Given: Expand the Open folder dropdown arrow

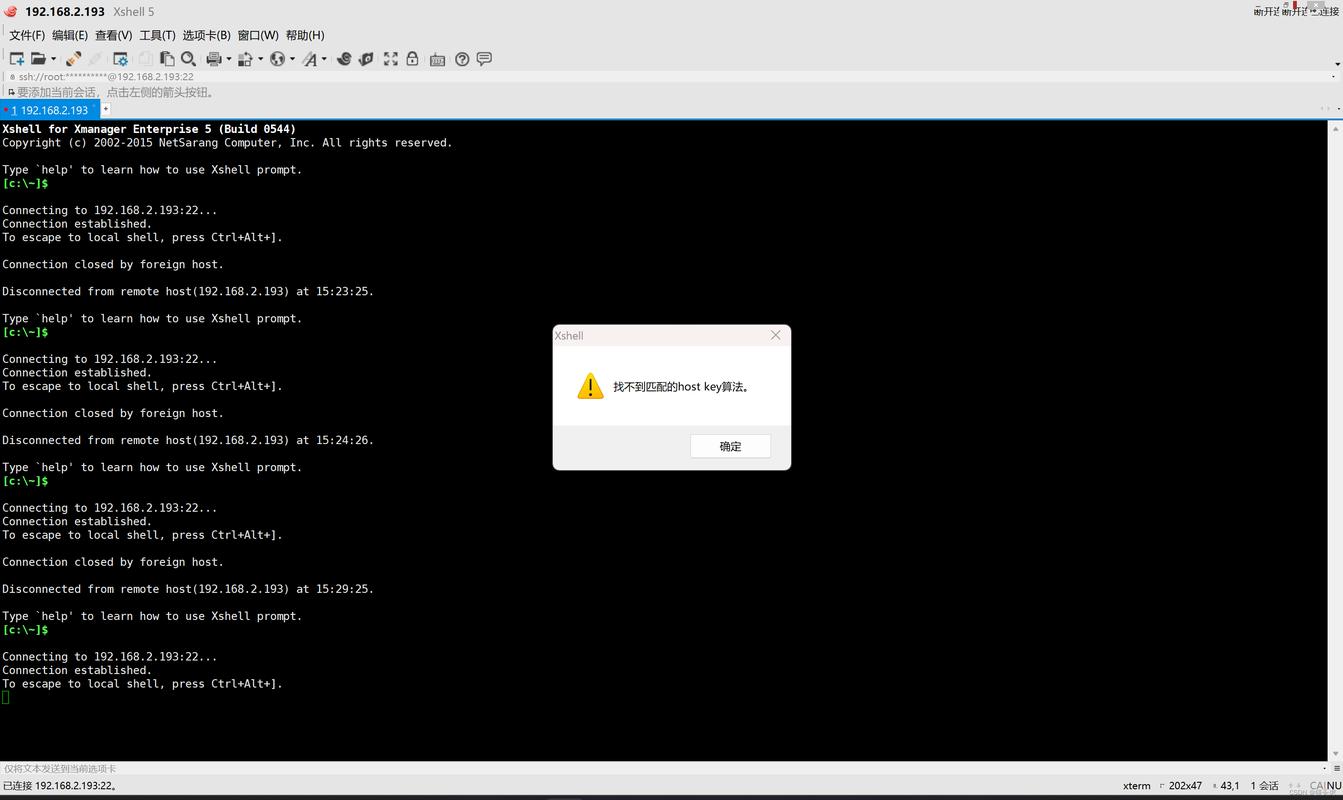Looking at the screenshot, I should click(x=54, y=59).
